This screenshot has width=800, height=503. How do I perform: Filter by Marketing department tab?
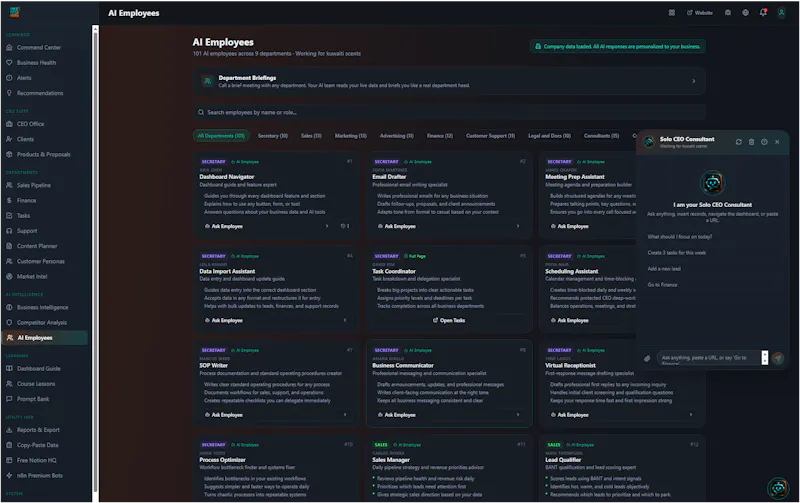click(x=351, y=136)
